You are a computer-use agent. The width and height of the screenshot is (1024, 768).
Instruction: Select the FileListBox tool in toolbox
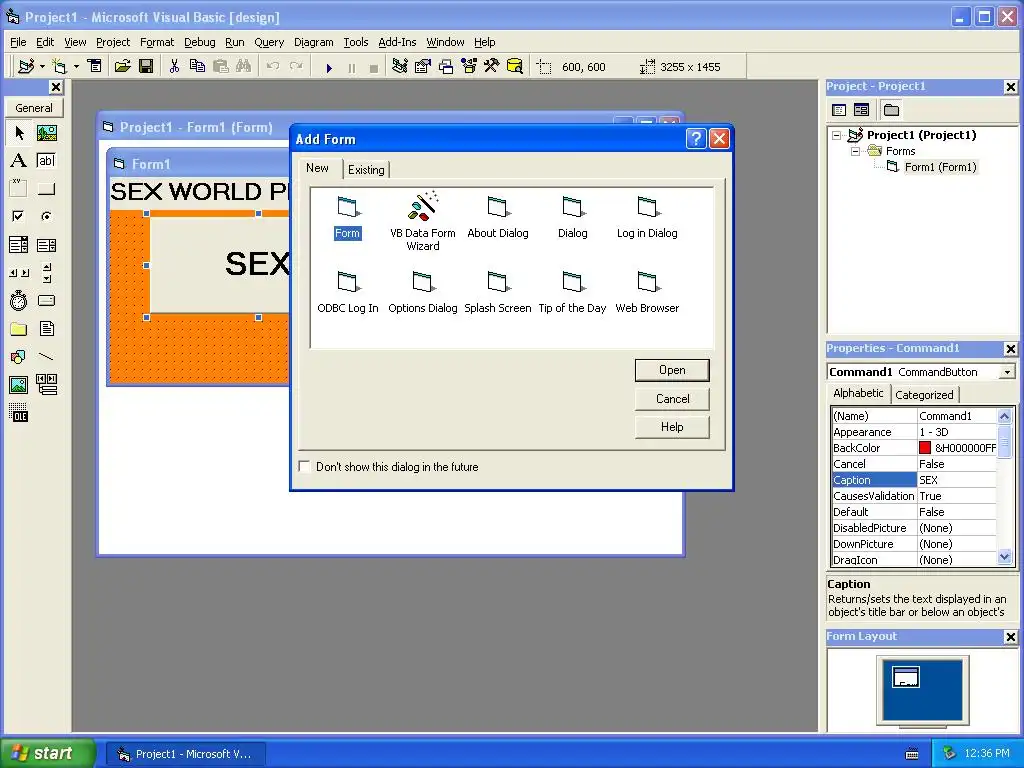coord(46,328)
